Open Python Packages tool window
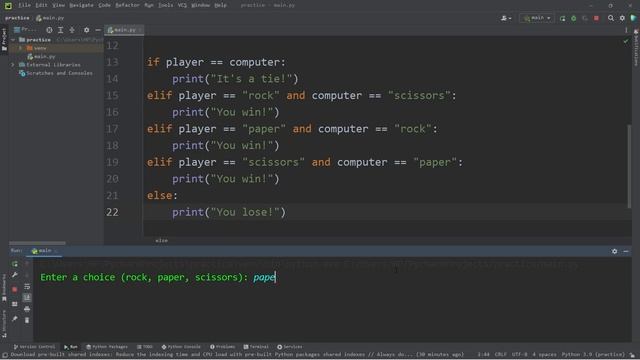This screenshot has width=640, height=360. [x=107, y=347]
